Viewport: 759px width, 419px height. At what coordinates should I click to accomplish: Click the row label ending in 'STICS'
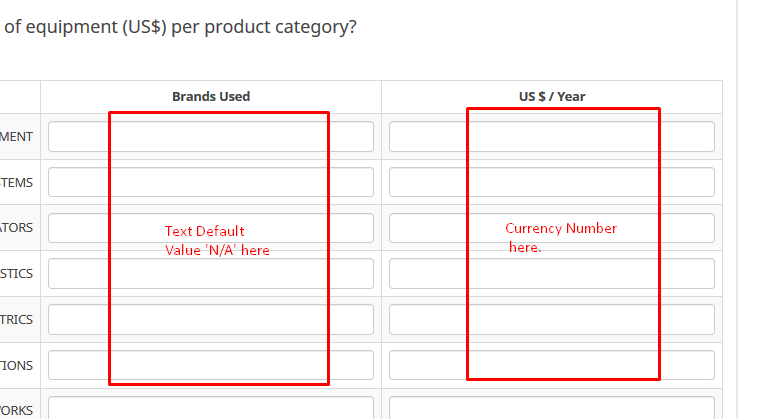coord(17,274)
